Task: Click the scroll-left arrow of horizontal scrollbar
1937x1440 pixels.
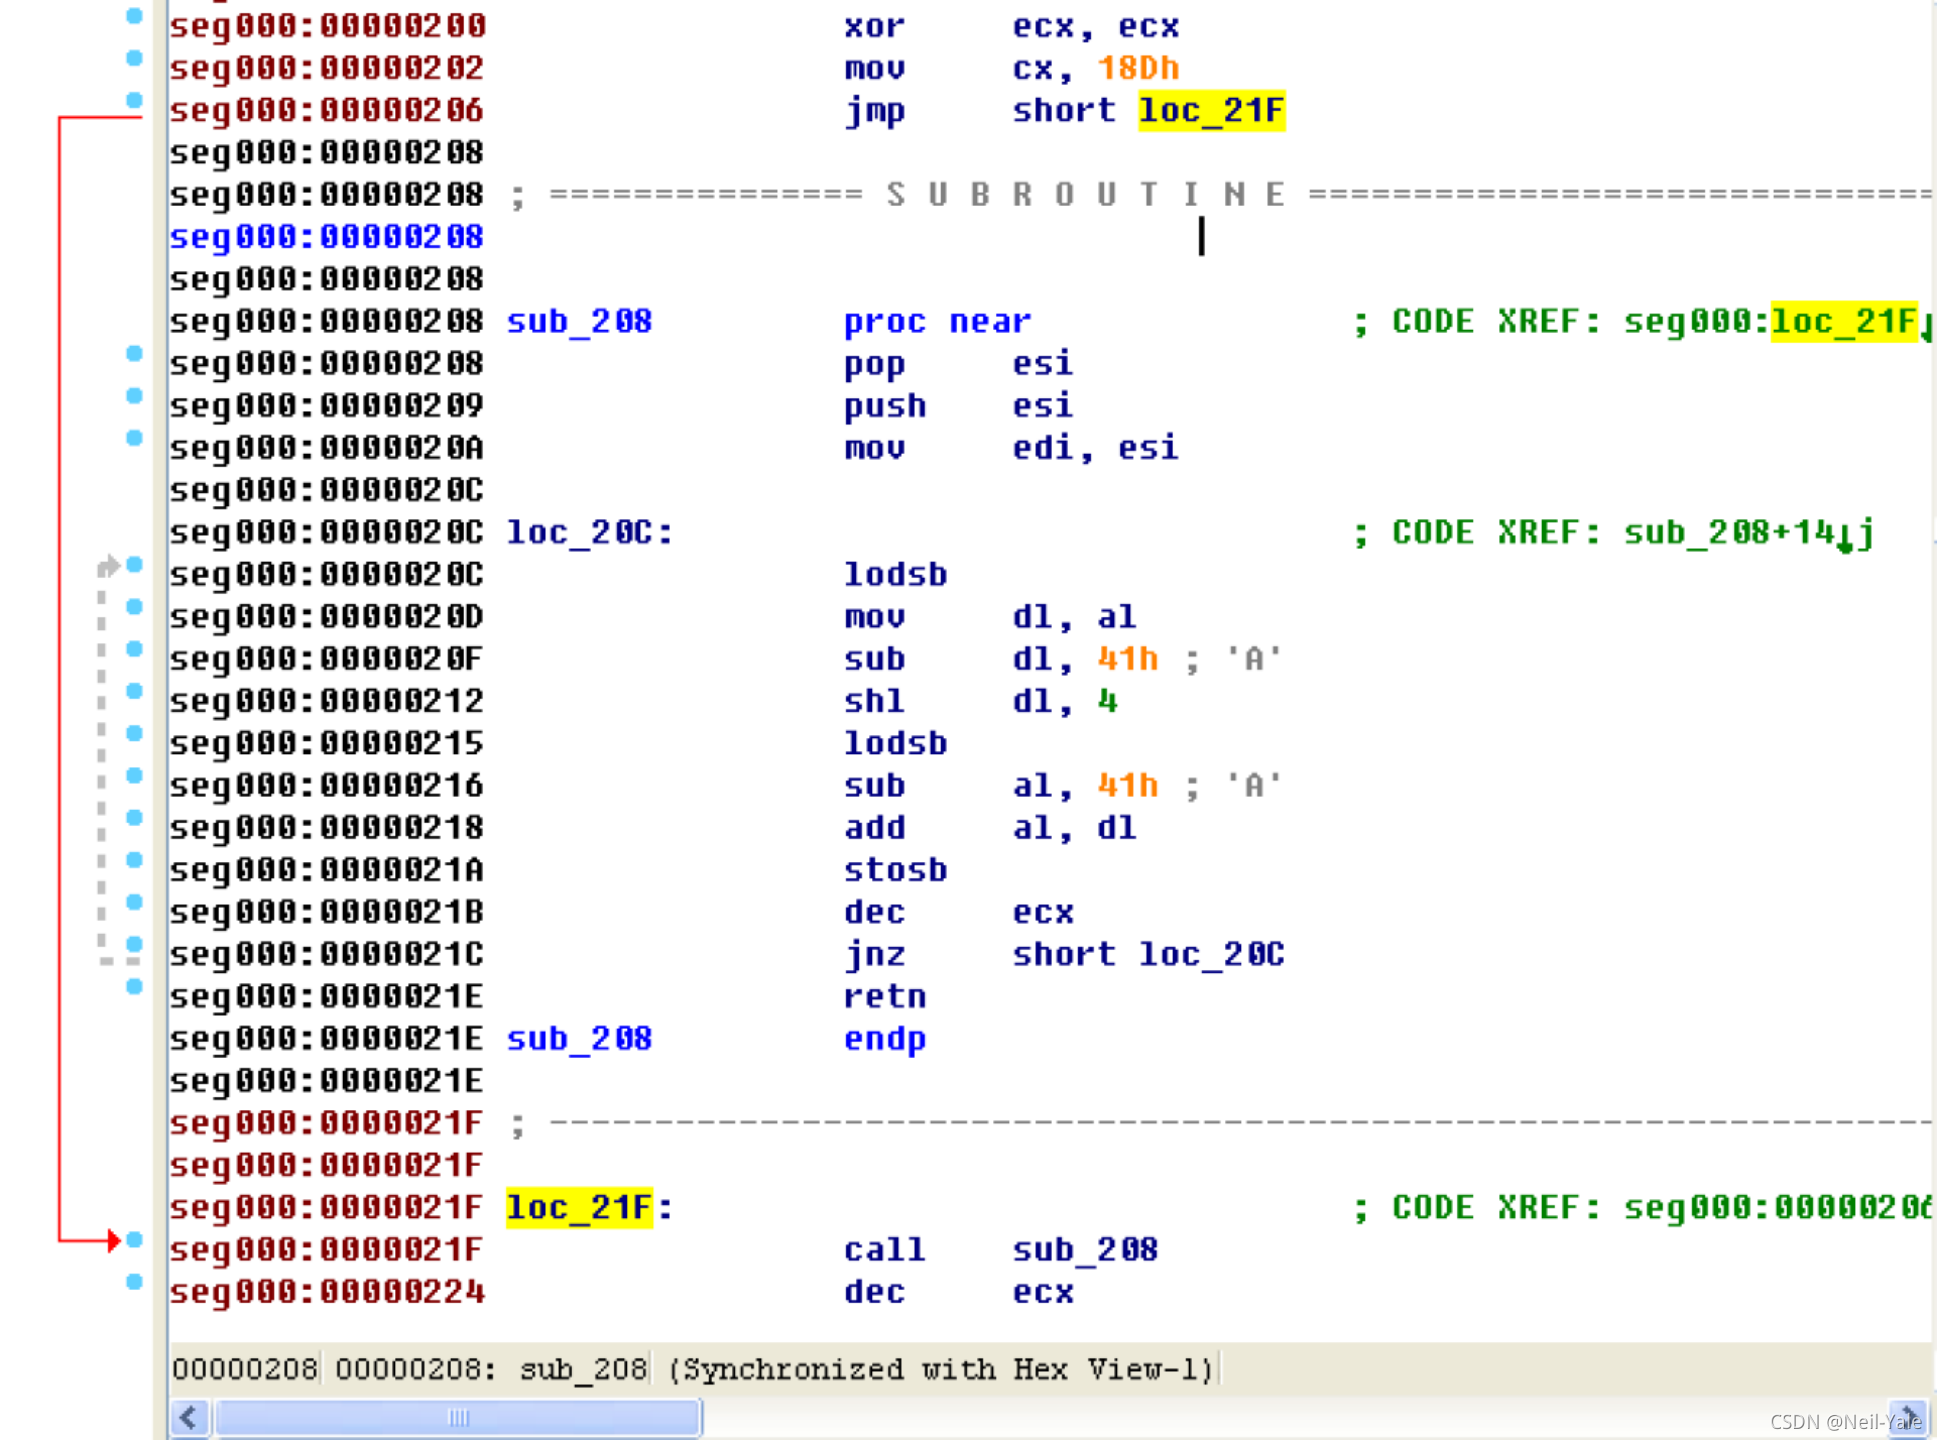Action: coord(189,1417)
